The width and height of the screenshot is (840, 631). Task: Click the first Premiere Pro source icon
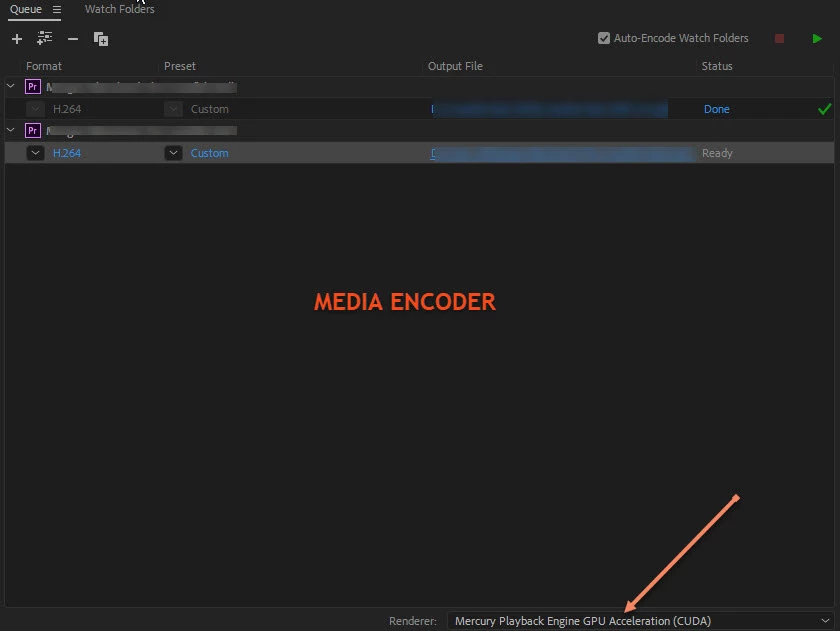click(x=33, y=86)
